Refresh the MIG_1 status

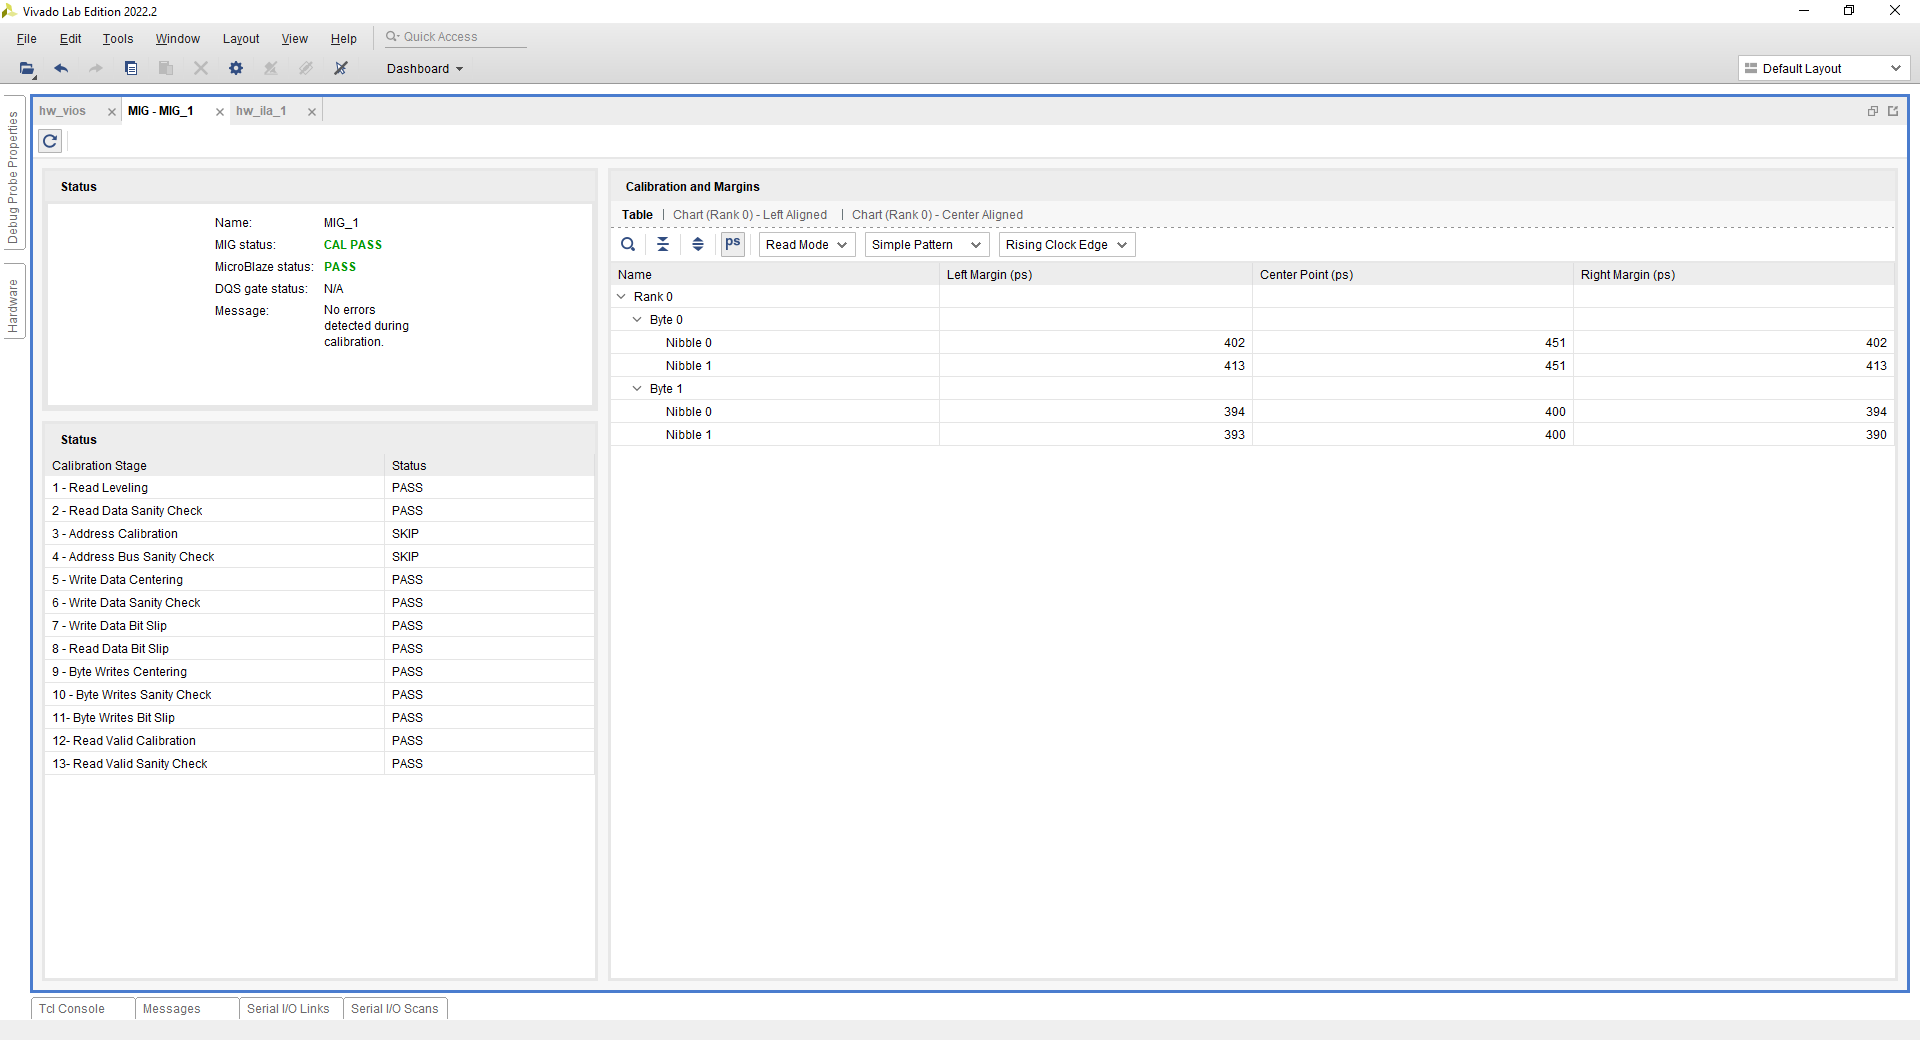coord(50,141)
